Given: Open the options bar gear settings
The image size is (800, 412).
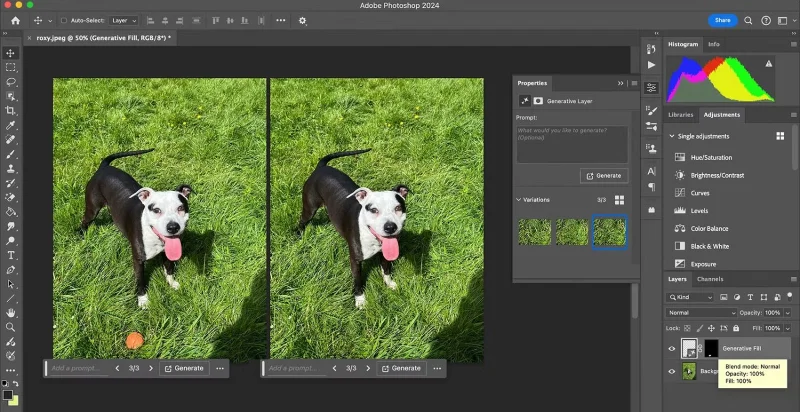Looking at the screenshot, I should (x=303, y=20).
